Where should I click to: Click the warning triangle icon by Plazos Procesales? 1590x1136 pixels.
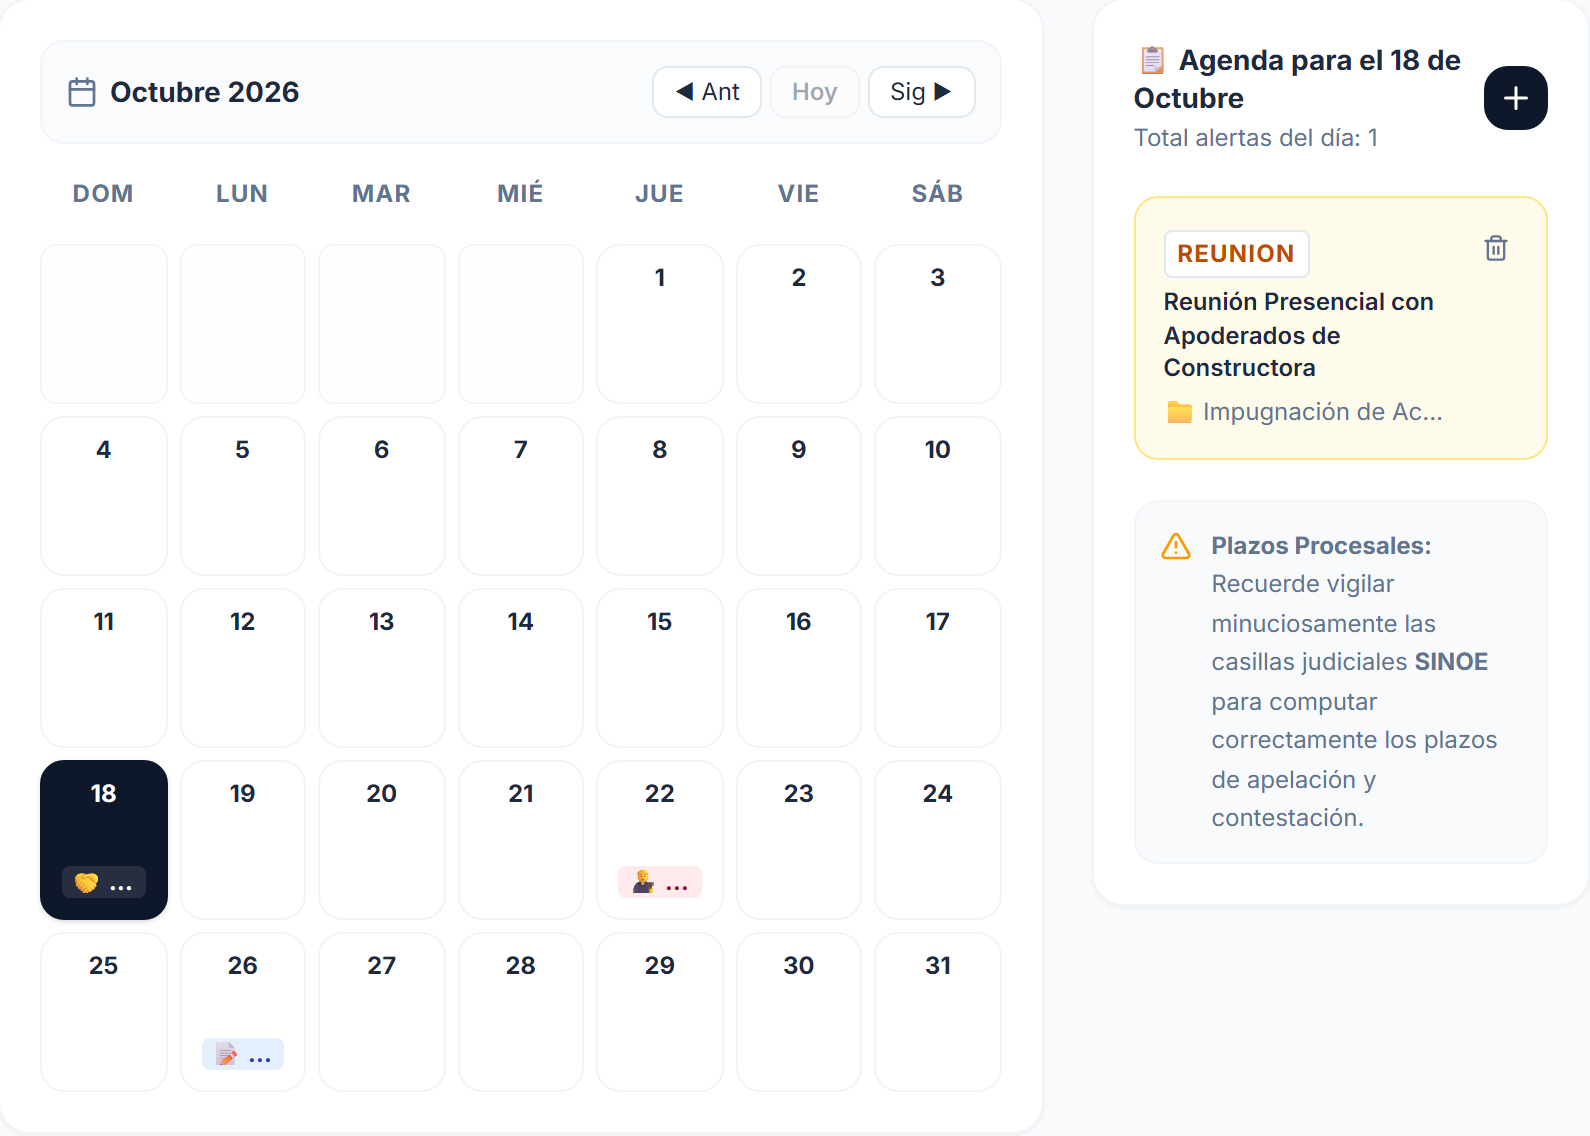coord(1176,546)
